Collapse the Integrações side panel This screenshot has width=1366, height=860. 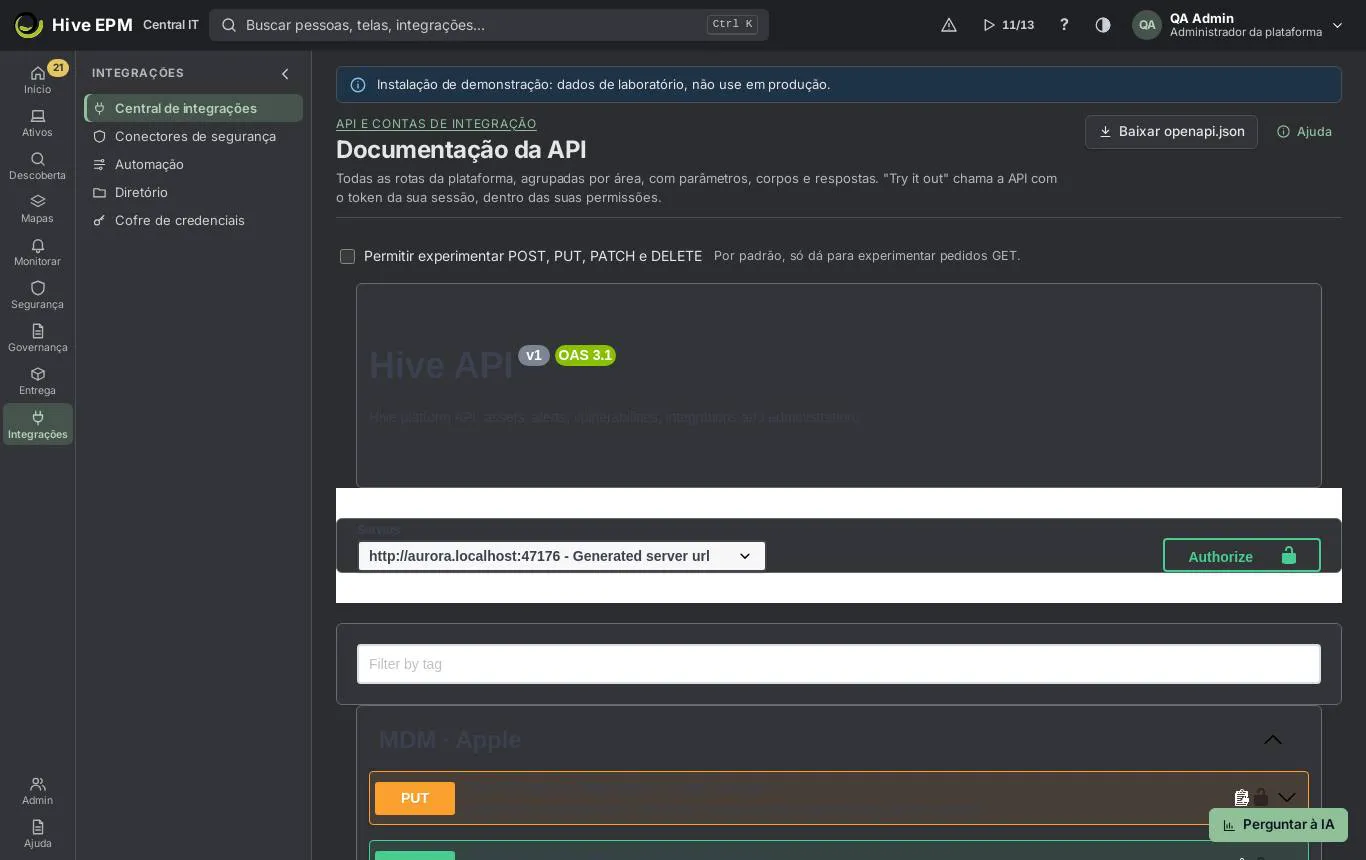tap(285, 74)
